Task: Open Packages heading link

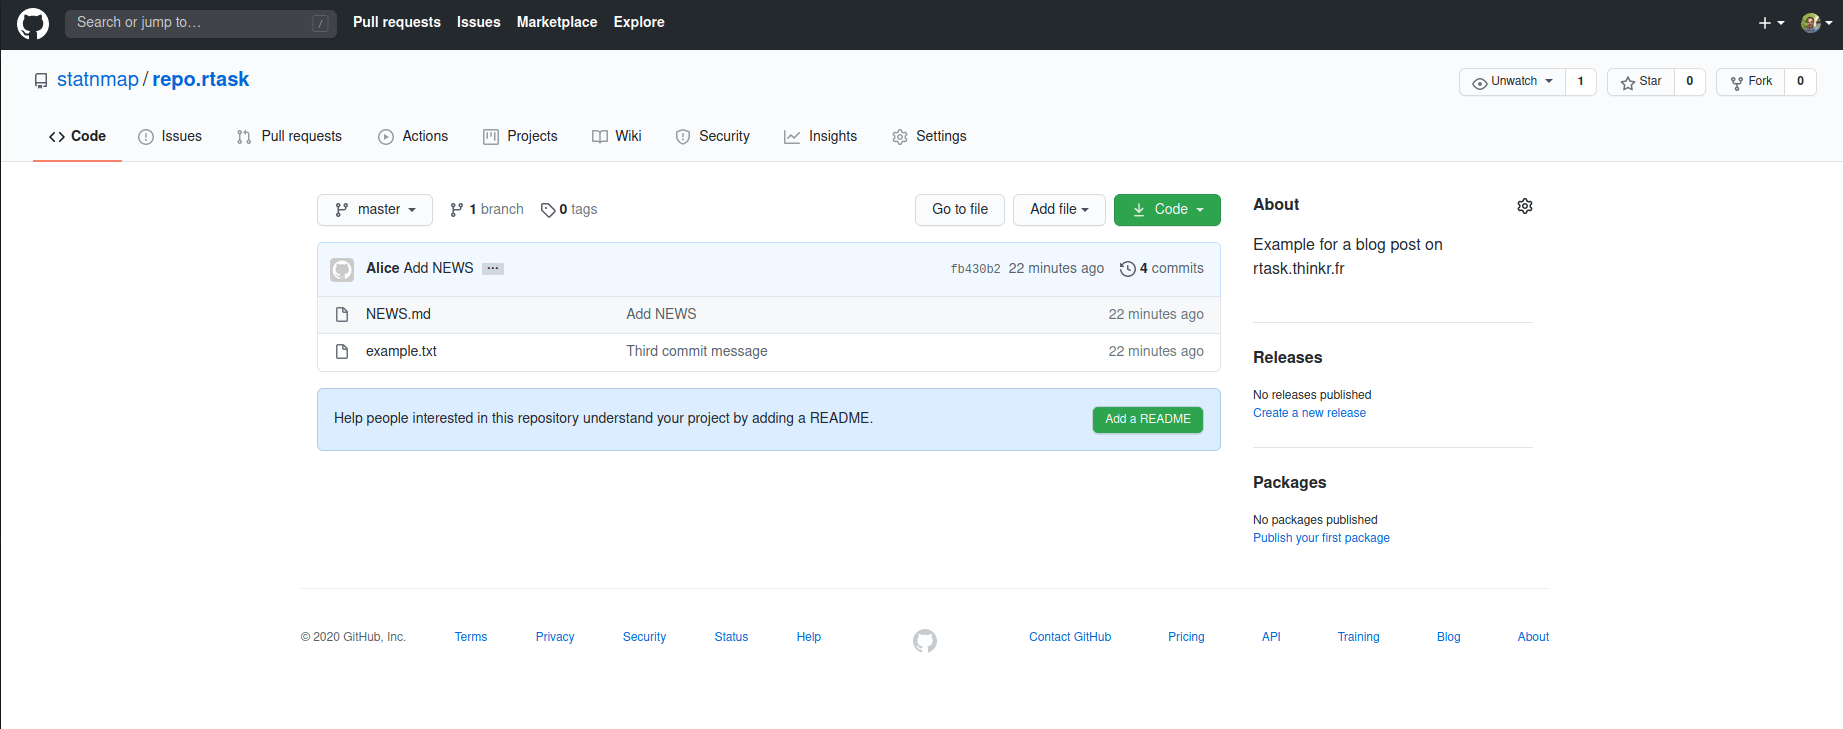Action: pyautogui.click(x=1290, y=483)
